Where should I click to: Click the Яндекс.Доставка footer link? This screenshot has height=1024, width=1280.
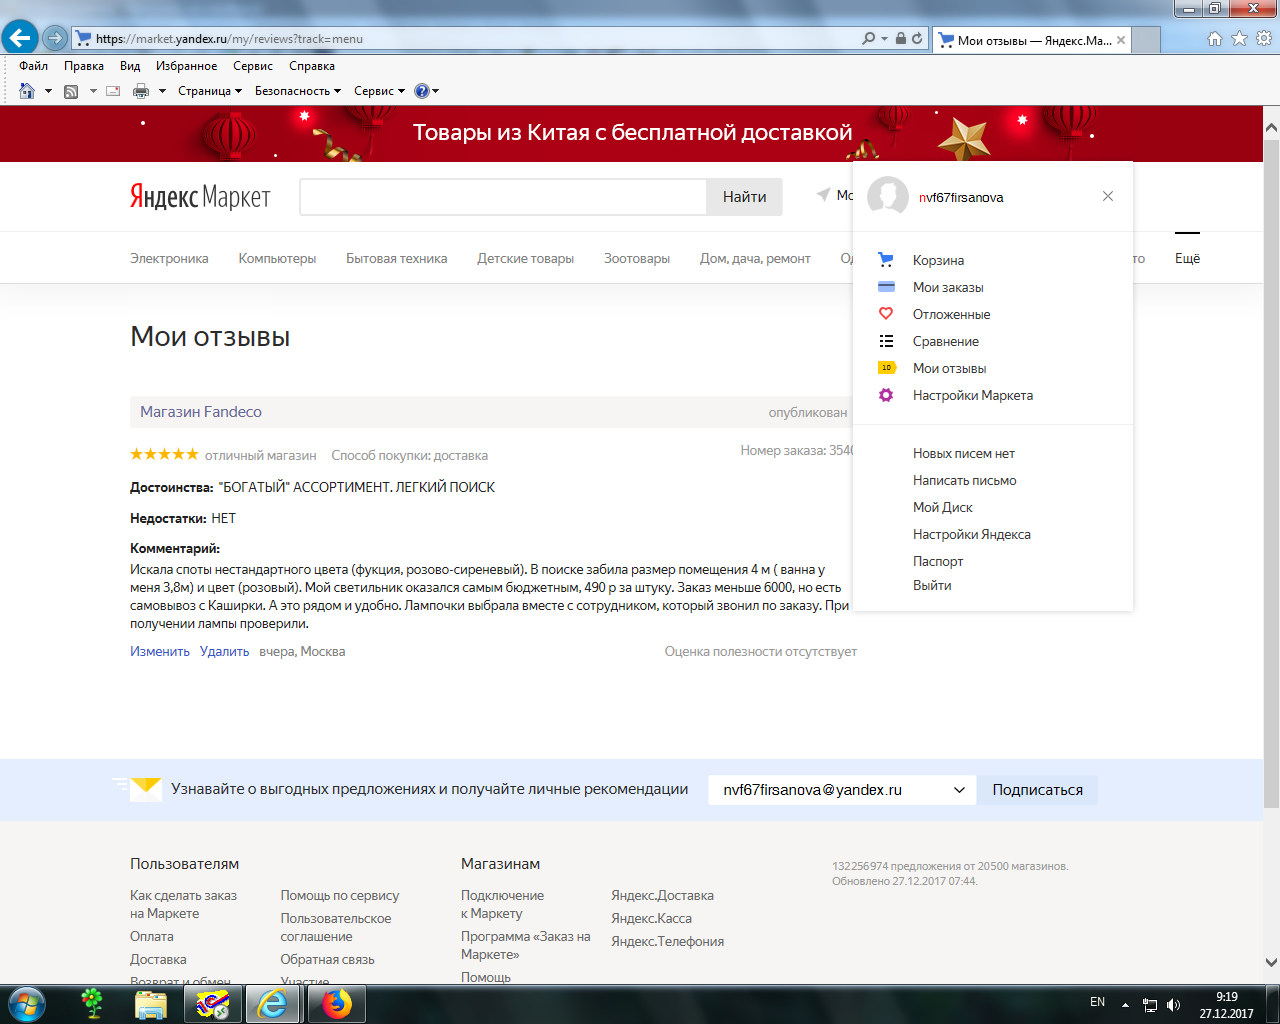pos(663,895)
